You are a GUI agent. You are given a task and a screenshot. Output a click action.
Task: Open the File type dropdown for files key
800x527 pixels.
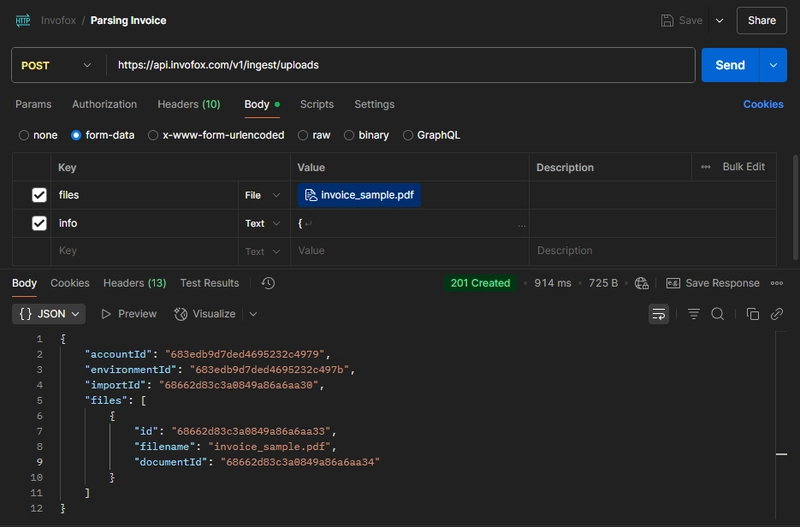coord(262,195)
